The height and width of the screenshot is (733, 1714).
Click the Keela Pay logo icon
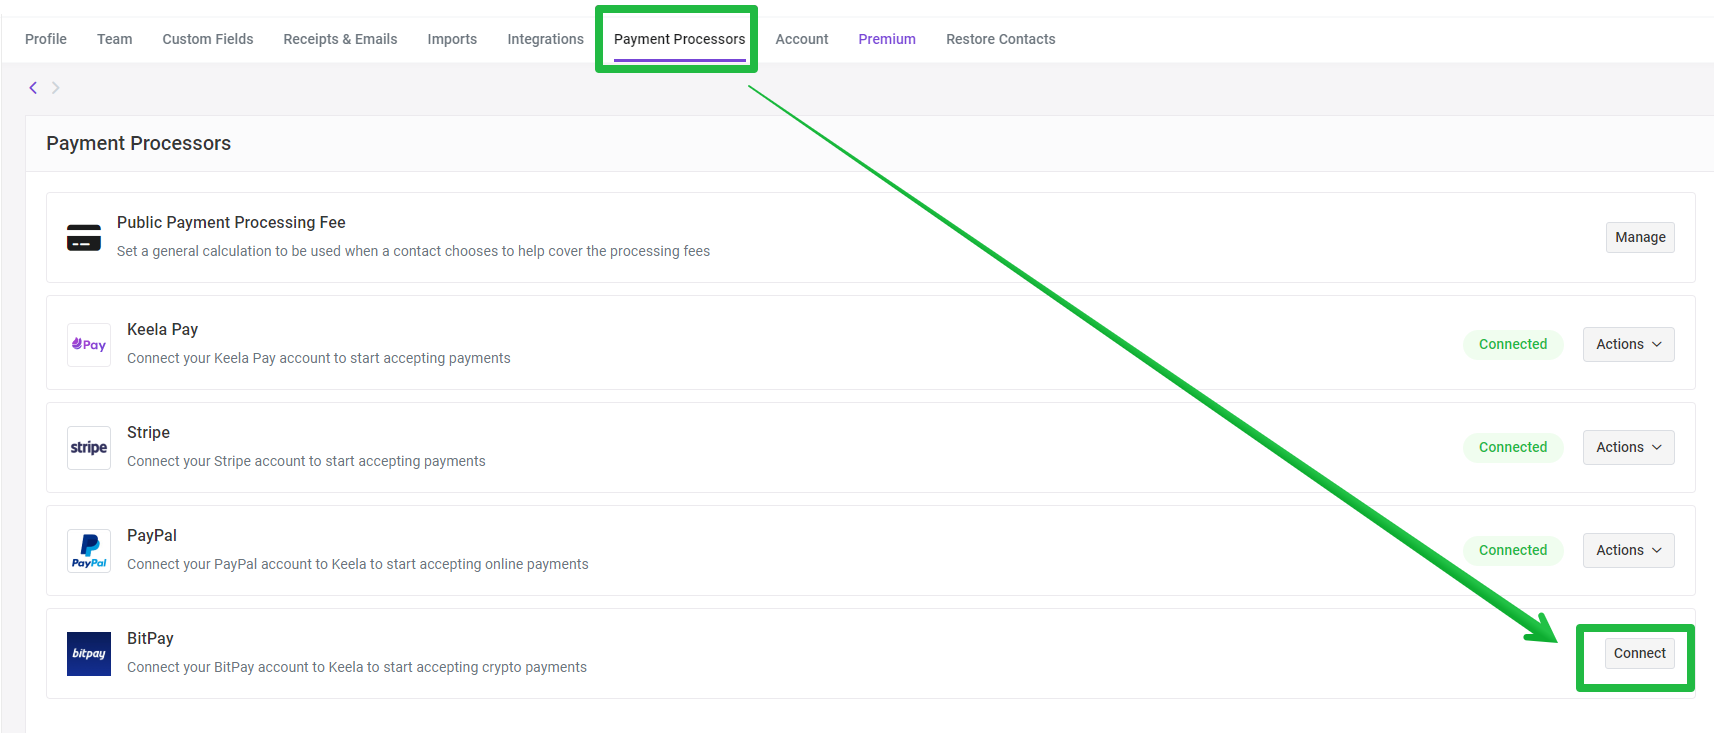click(x=89, y=345)
